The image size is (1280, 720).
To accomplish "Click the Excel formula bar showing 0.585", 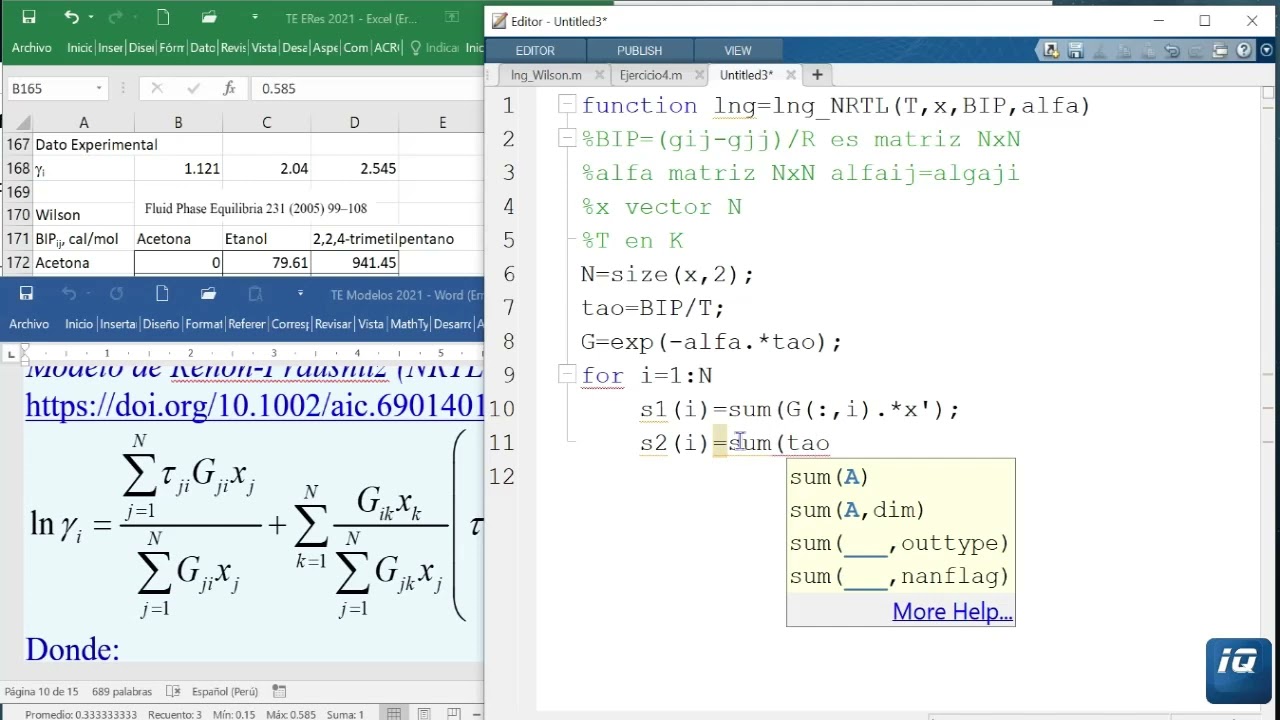I will [366, 88].
